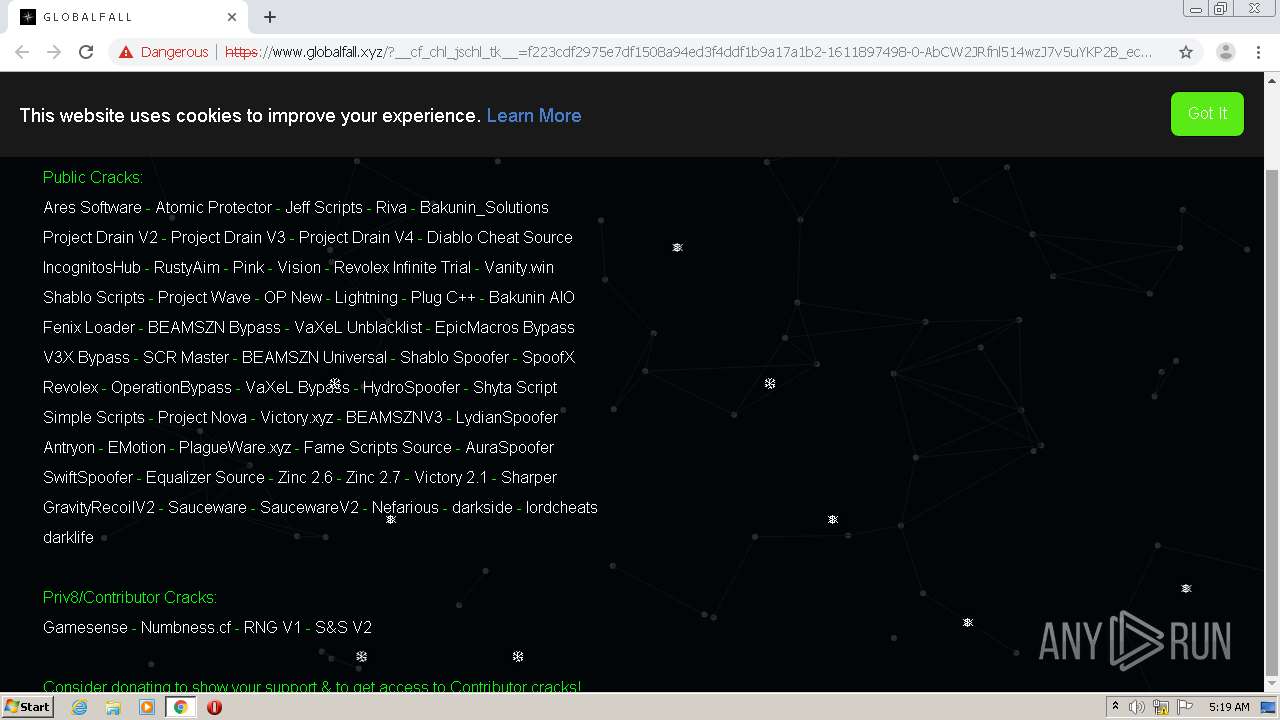Open the Ares Software crack link

pos(92,207)
